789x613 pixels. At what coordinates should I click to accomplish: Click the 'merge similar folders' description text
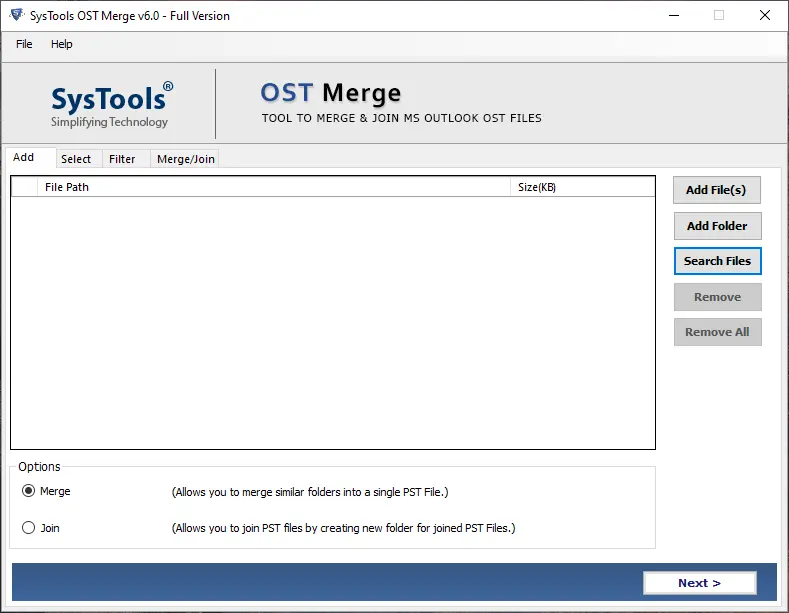pyautogui.click(x=310, y=492)
